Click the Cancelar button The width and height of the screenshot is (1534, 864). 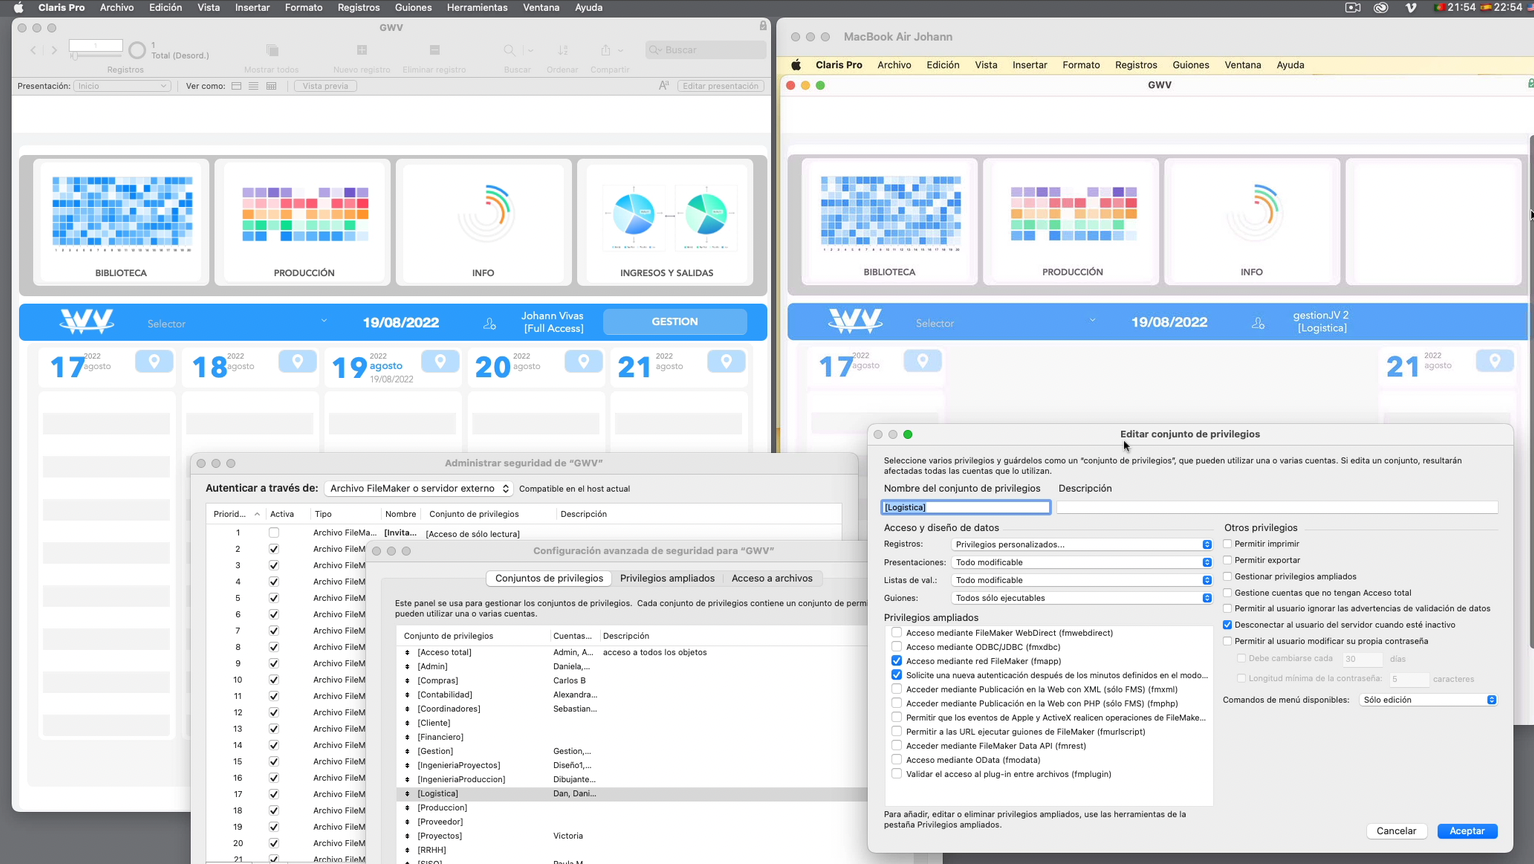(1396, 831)
